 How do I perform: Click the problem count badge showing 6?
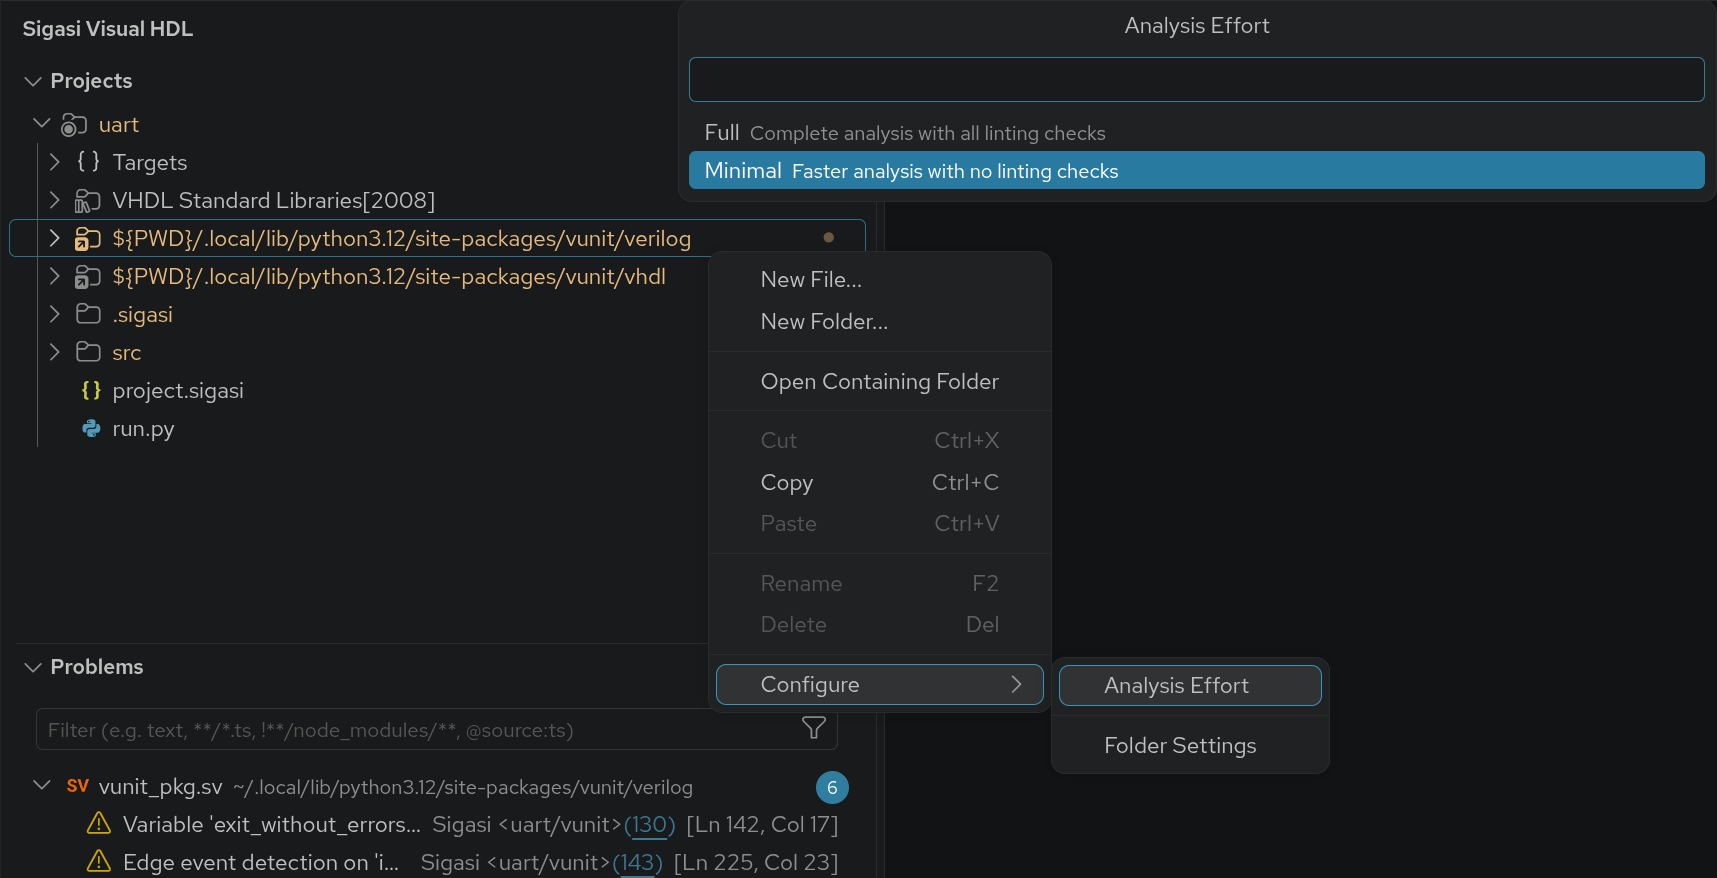coord(832,788)
